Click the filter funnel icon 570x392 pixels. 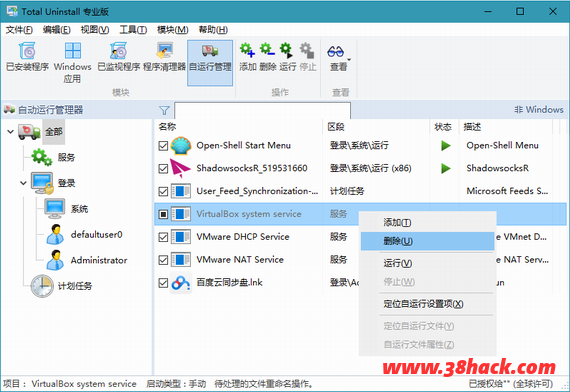[164, 110]
